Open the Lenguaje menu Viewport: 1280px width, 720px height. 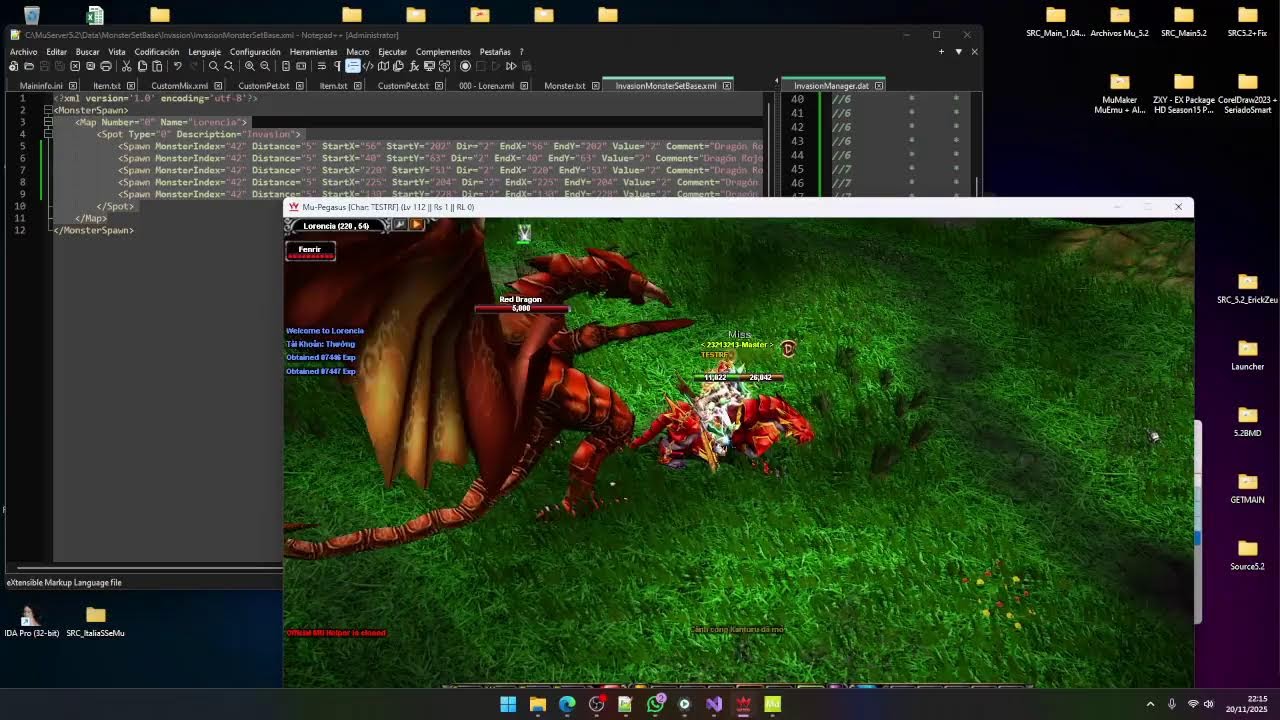pos(204,52)
